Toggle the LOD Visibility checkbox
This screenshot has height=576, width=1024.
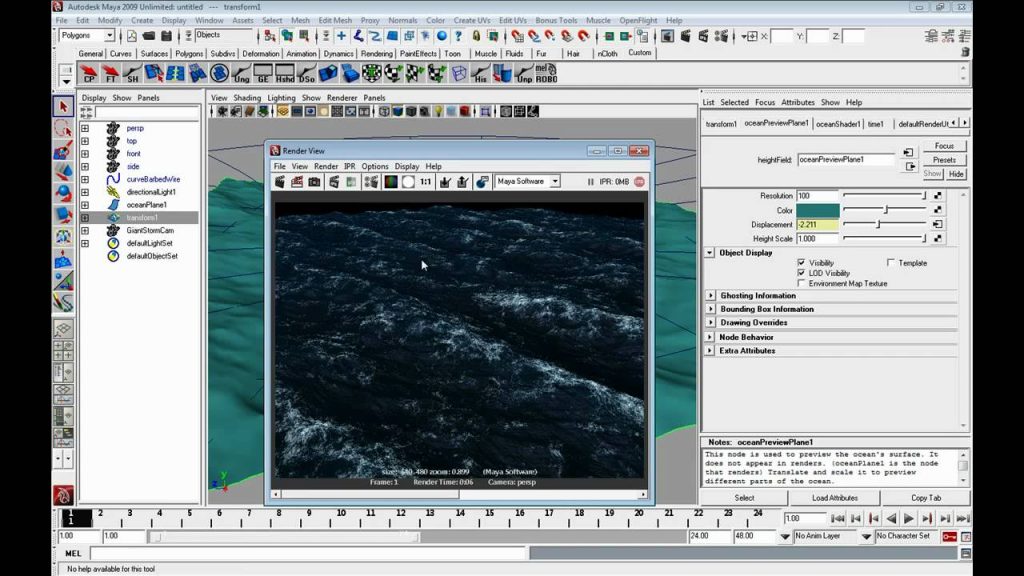(801, 273)
